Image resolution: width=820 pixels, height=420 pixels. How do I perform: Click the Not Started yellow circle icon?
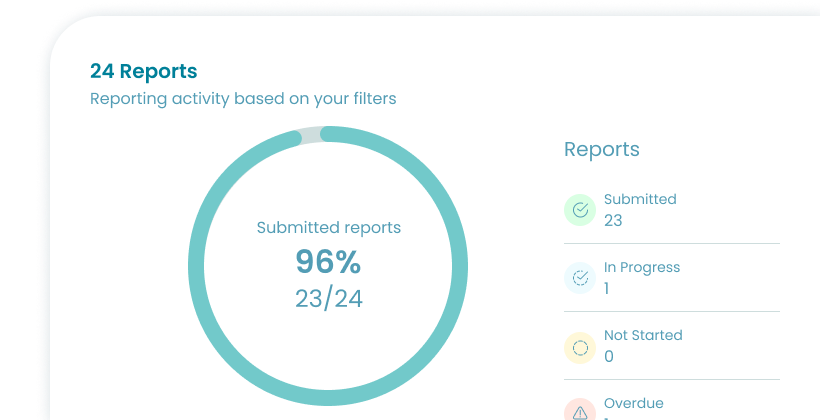(x=580, y=348)
